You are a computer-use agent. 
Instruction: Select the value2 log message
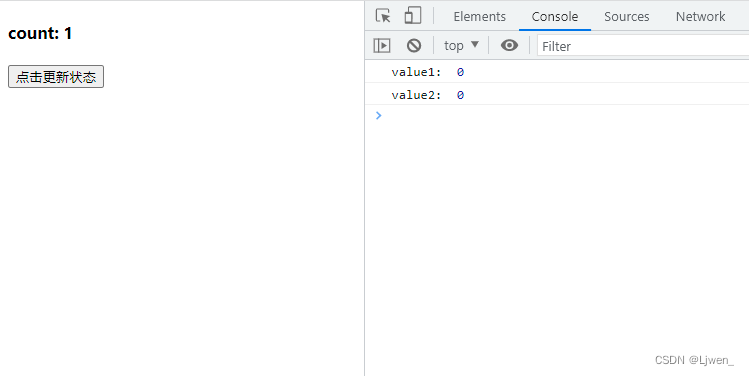(557, 95)
